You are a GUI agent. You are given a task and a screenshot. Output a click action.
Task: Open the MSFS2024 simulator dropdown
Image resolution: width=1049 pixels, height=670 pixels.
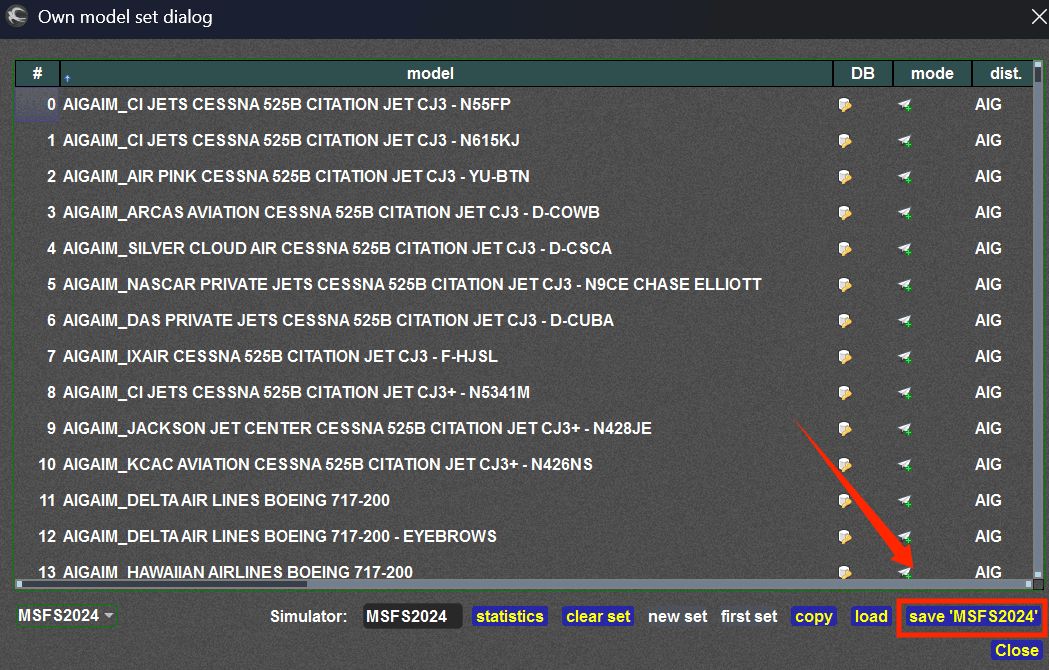(x=66, y=616)
